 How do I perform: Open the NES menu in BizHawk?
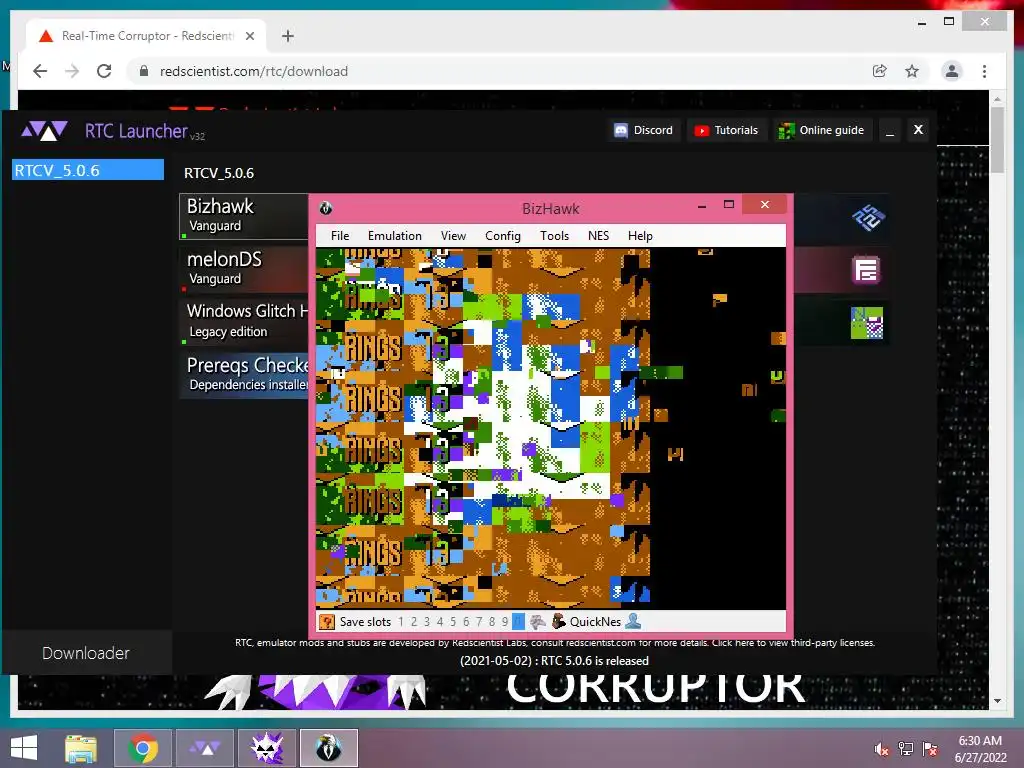(x=598, y=236)
